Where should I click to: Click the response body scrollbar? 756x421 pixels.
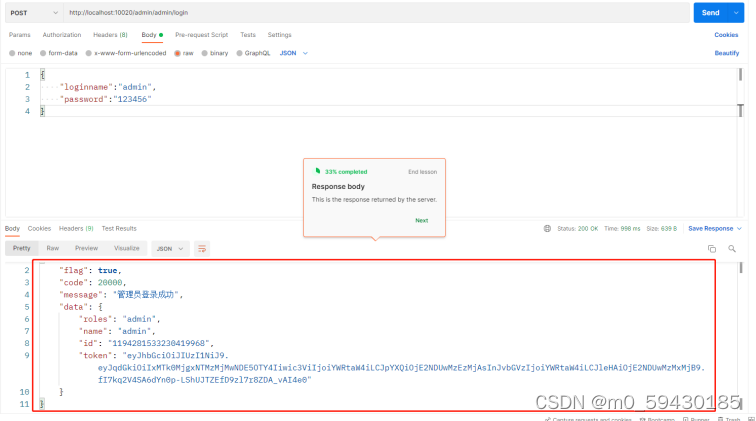point(741,267)
